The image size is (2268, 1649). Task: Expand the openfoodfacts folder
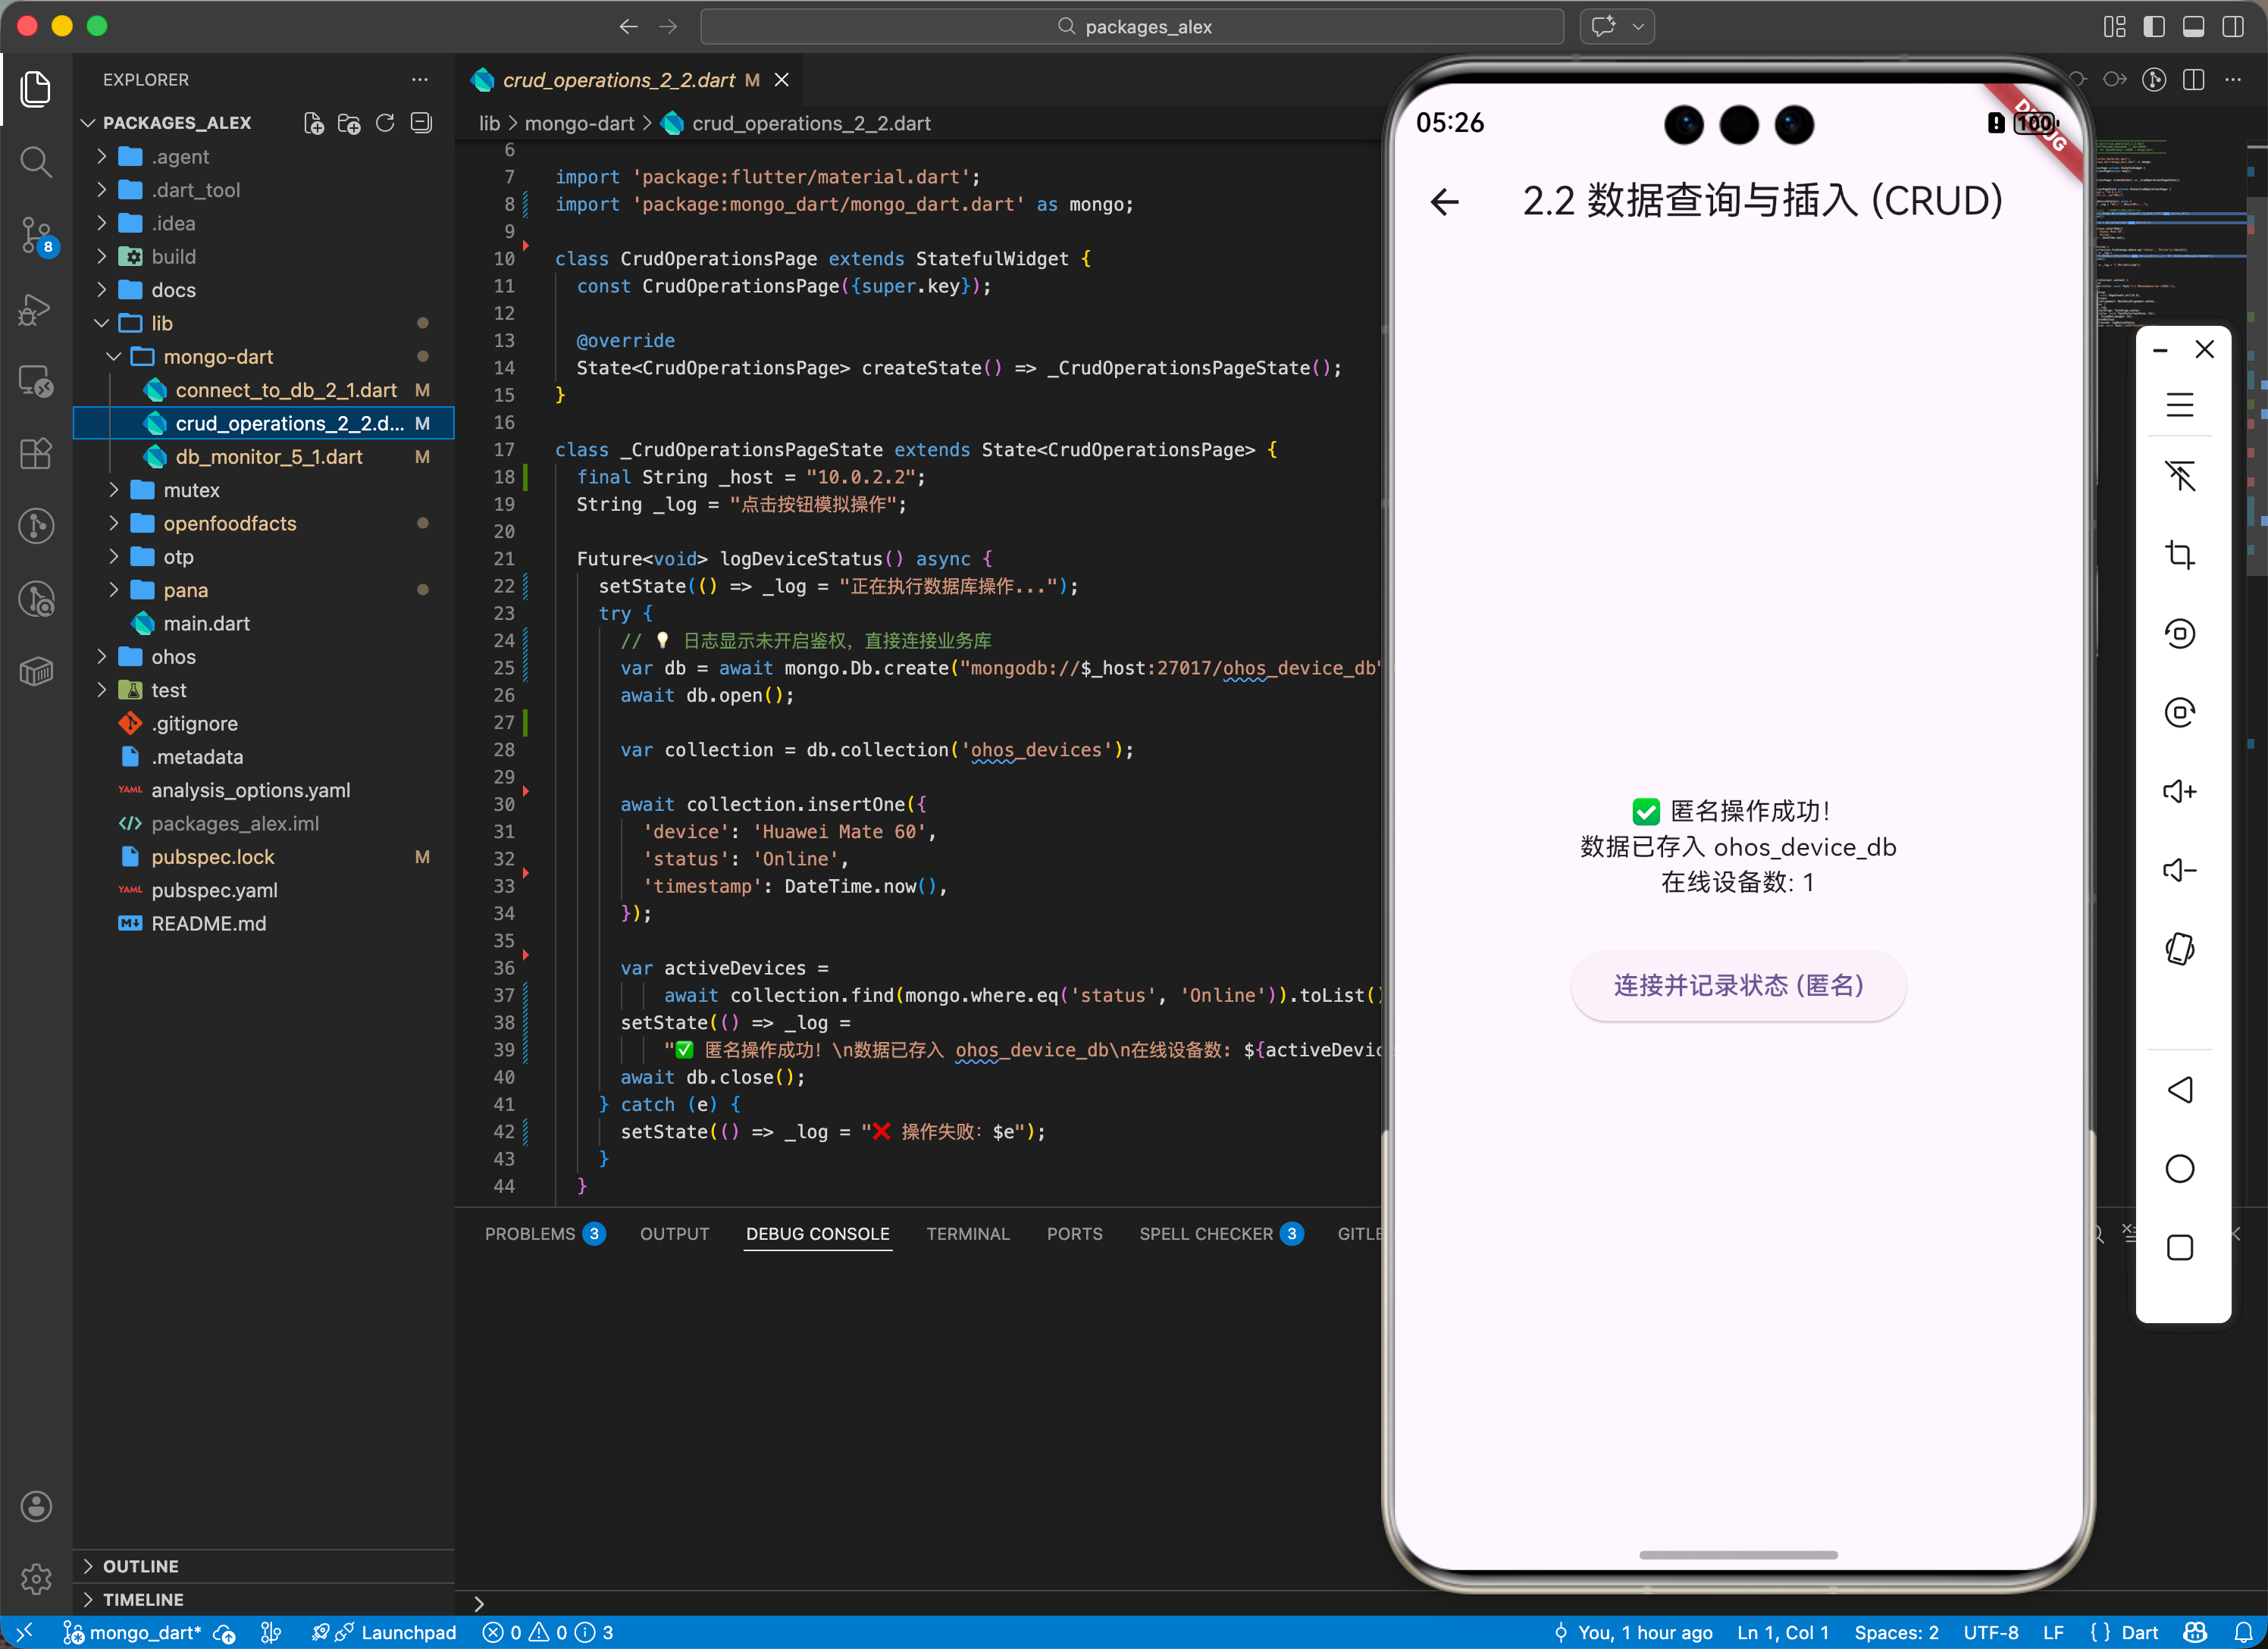(229, 523)
